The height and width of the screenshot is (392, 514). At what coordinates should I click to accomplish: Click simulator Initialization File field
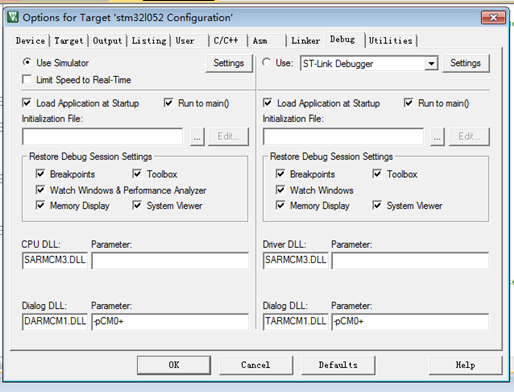click(102, 137)
